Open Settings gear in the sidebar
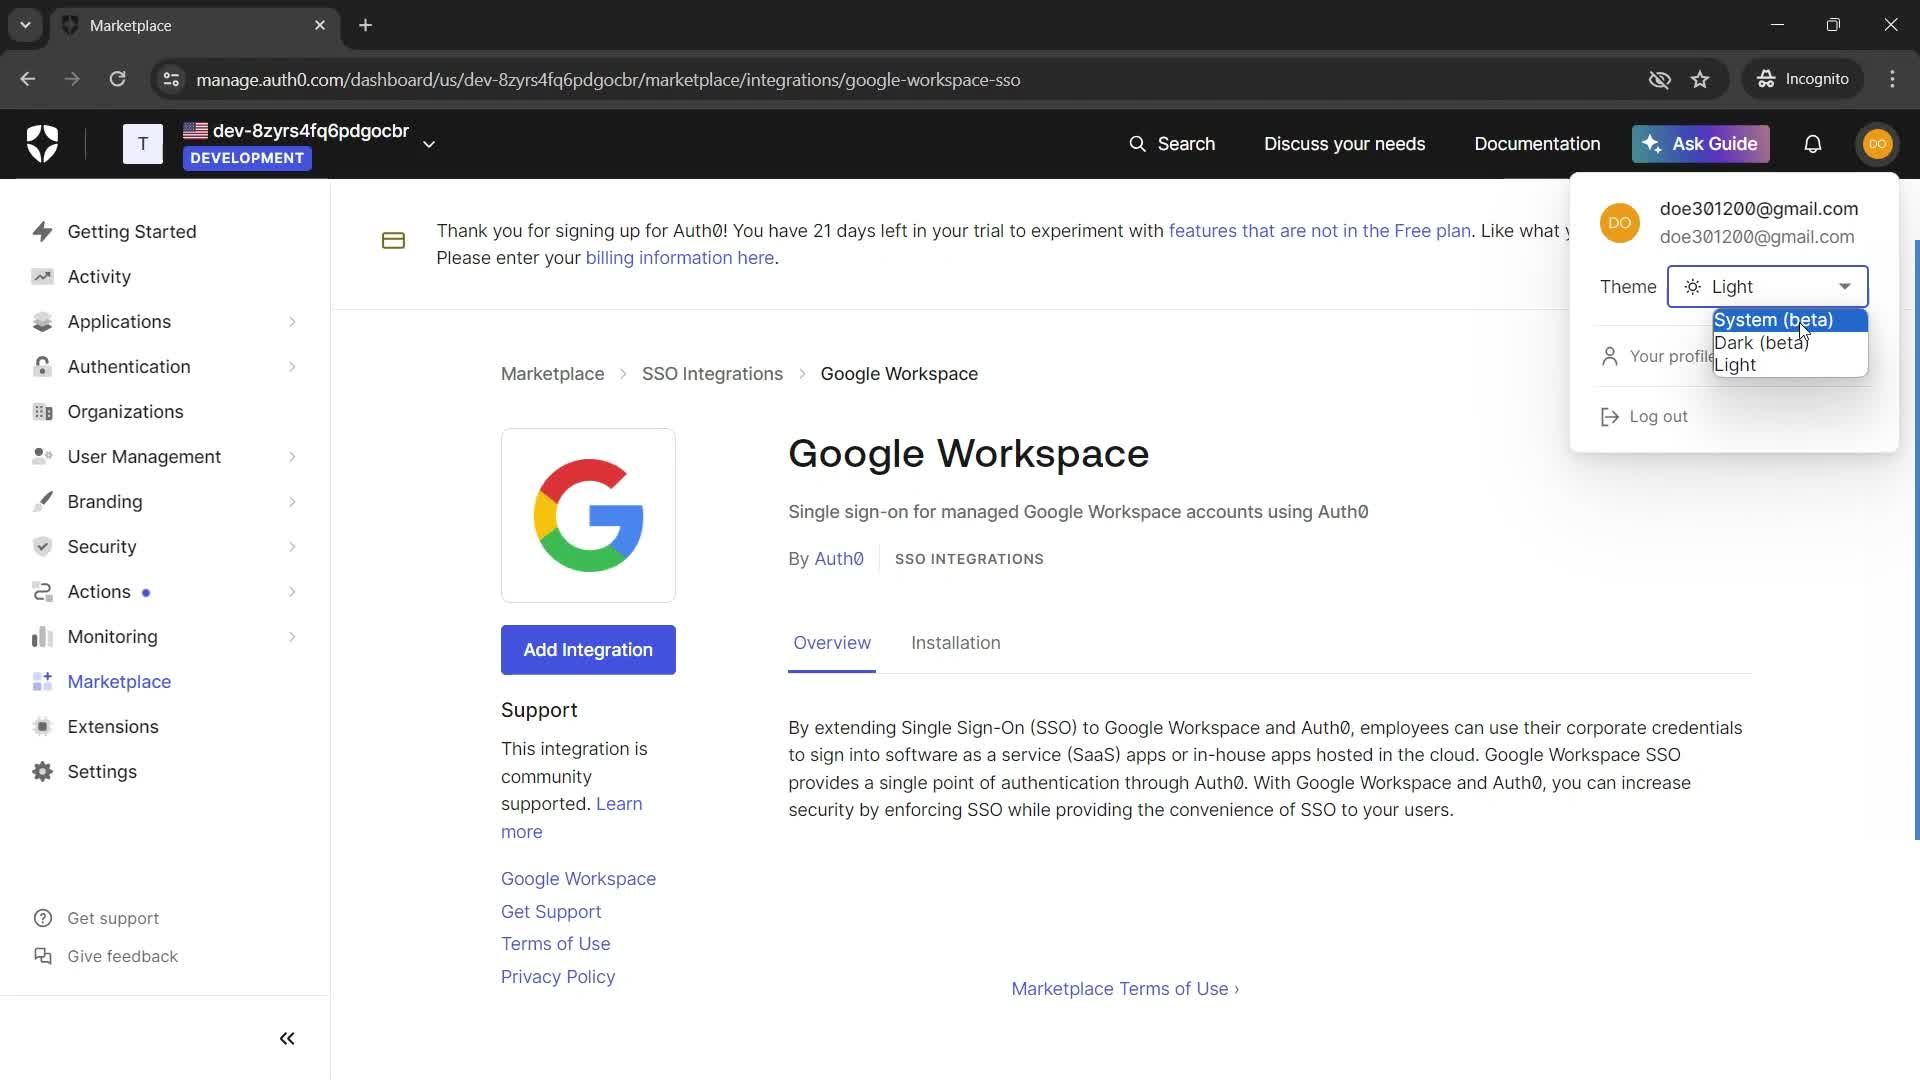The height and width of the screenshot is (1080, 1920). tap(42, 771)
